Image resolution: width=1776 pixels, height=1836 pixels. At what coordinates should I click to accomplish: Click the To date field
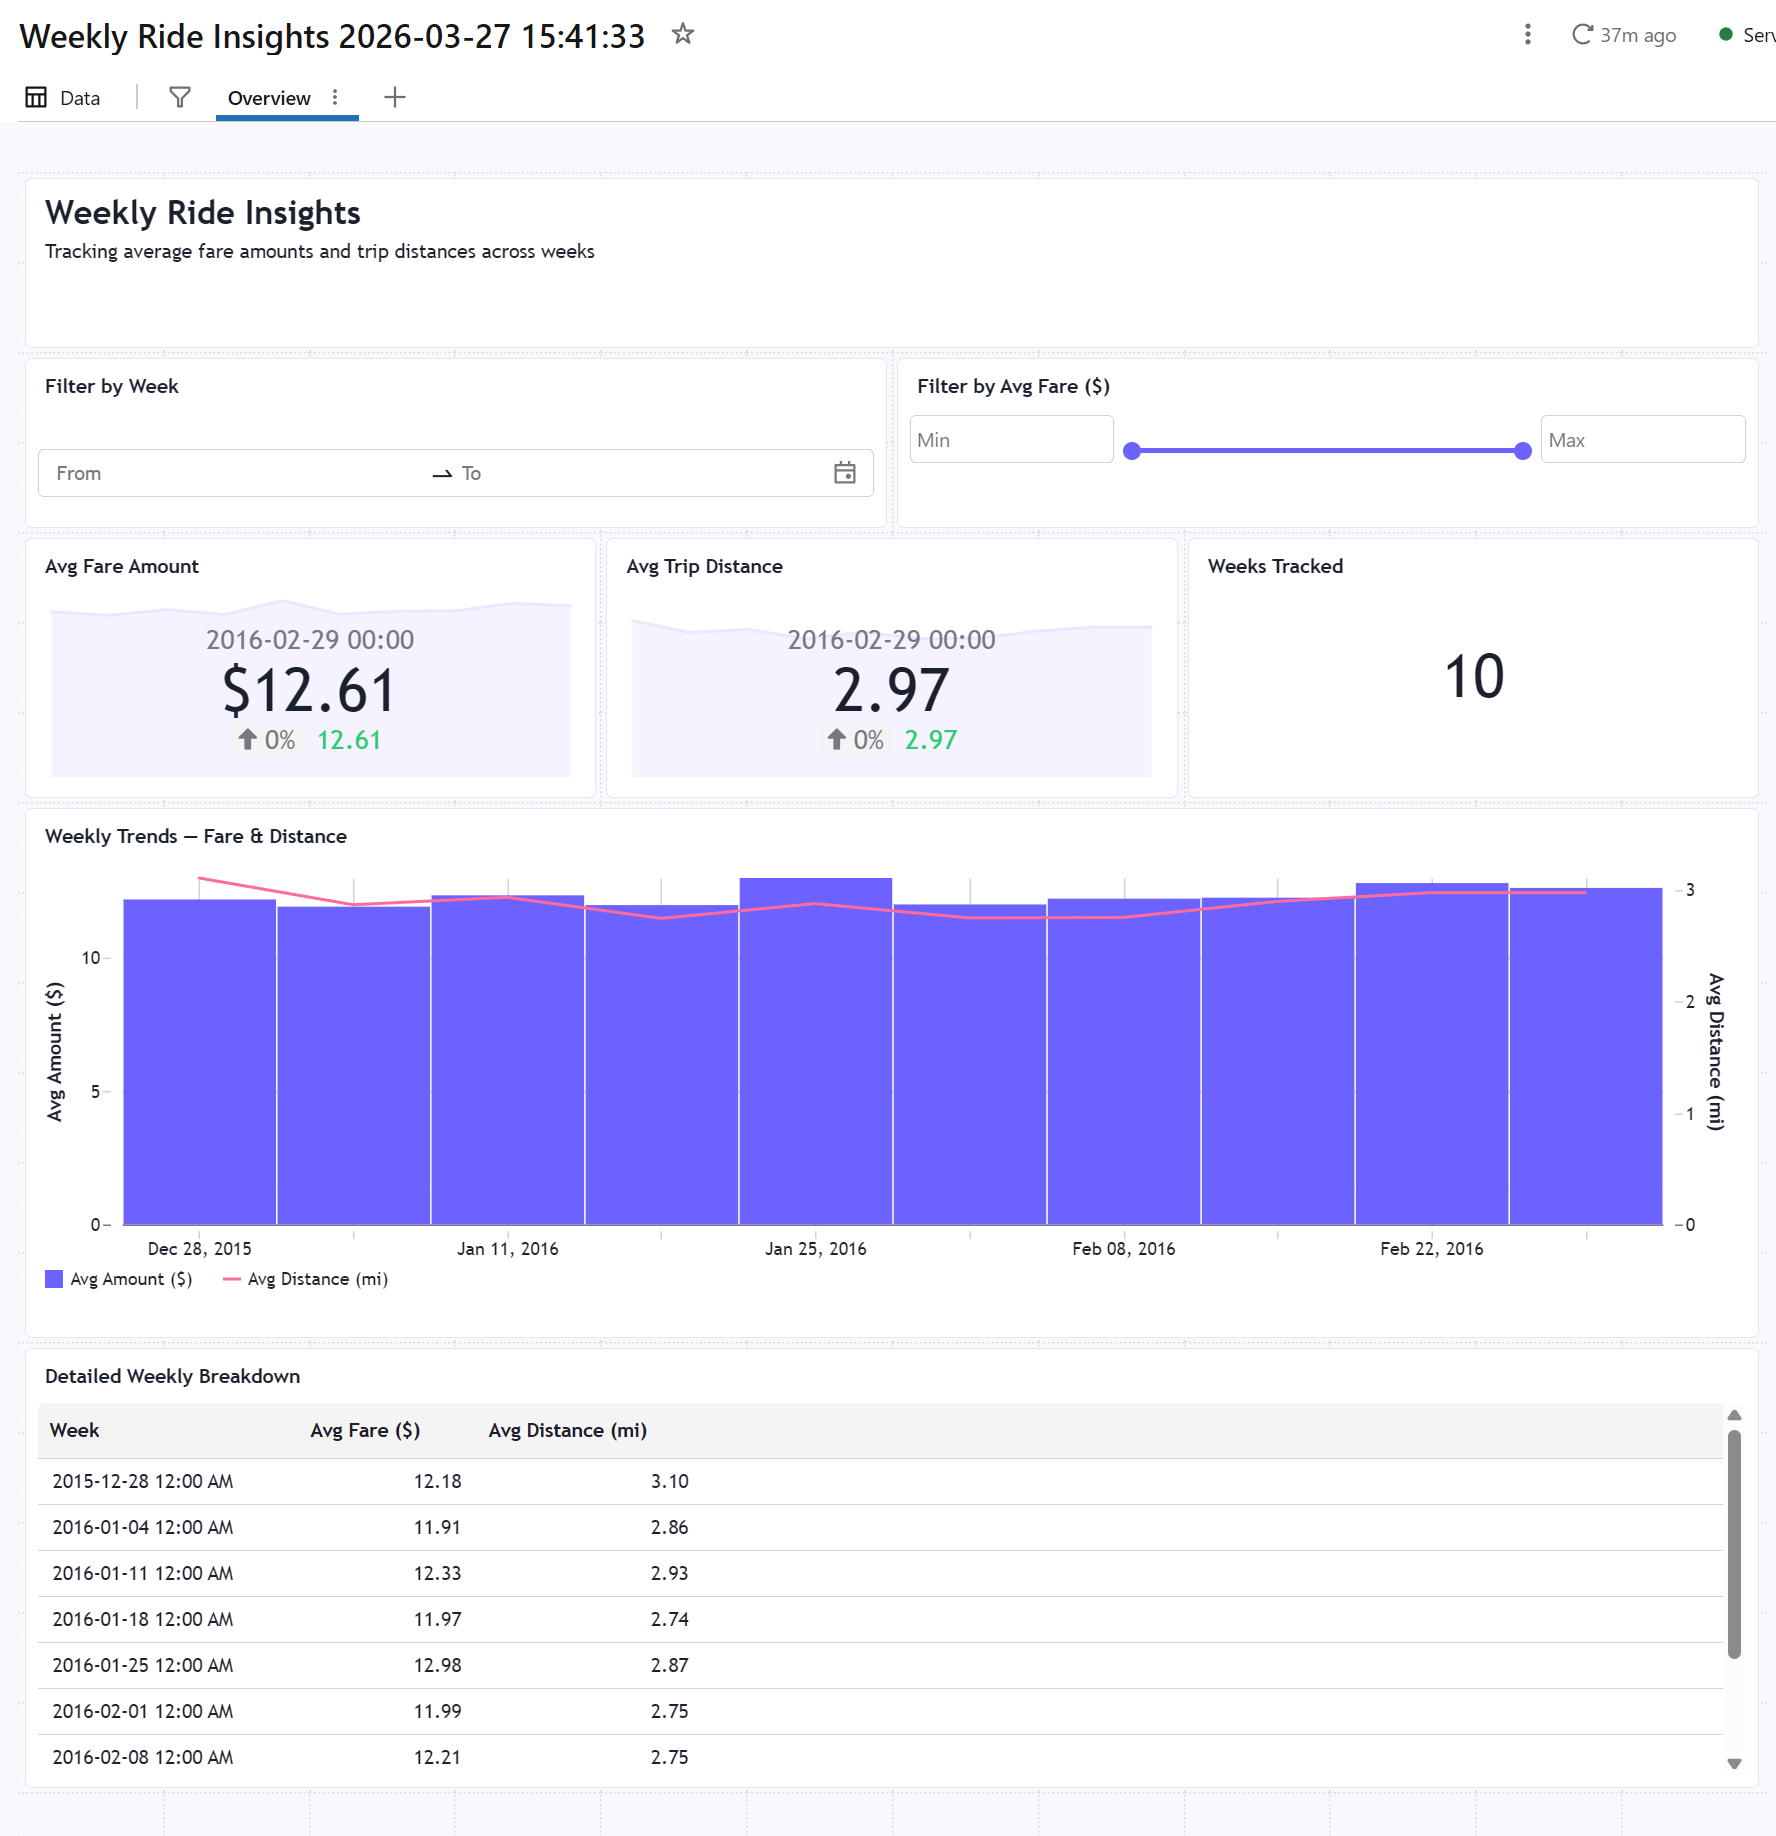640,473
